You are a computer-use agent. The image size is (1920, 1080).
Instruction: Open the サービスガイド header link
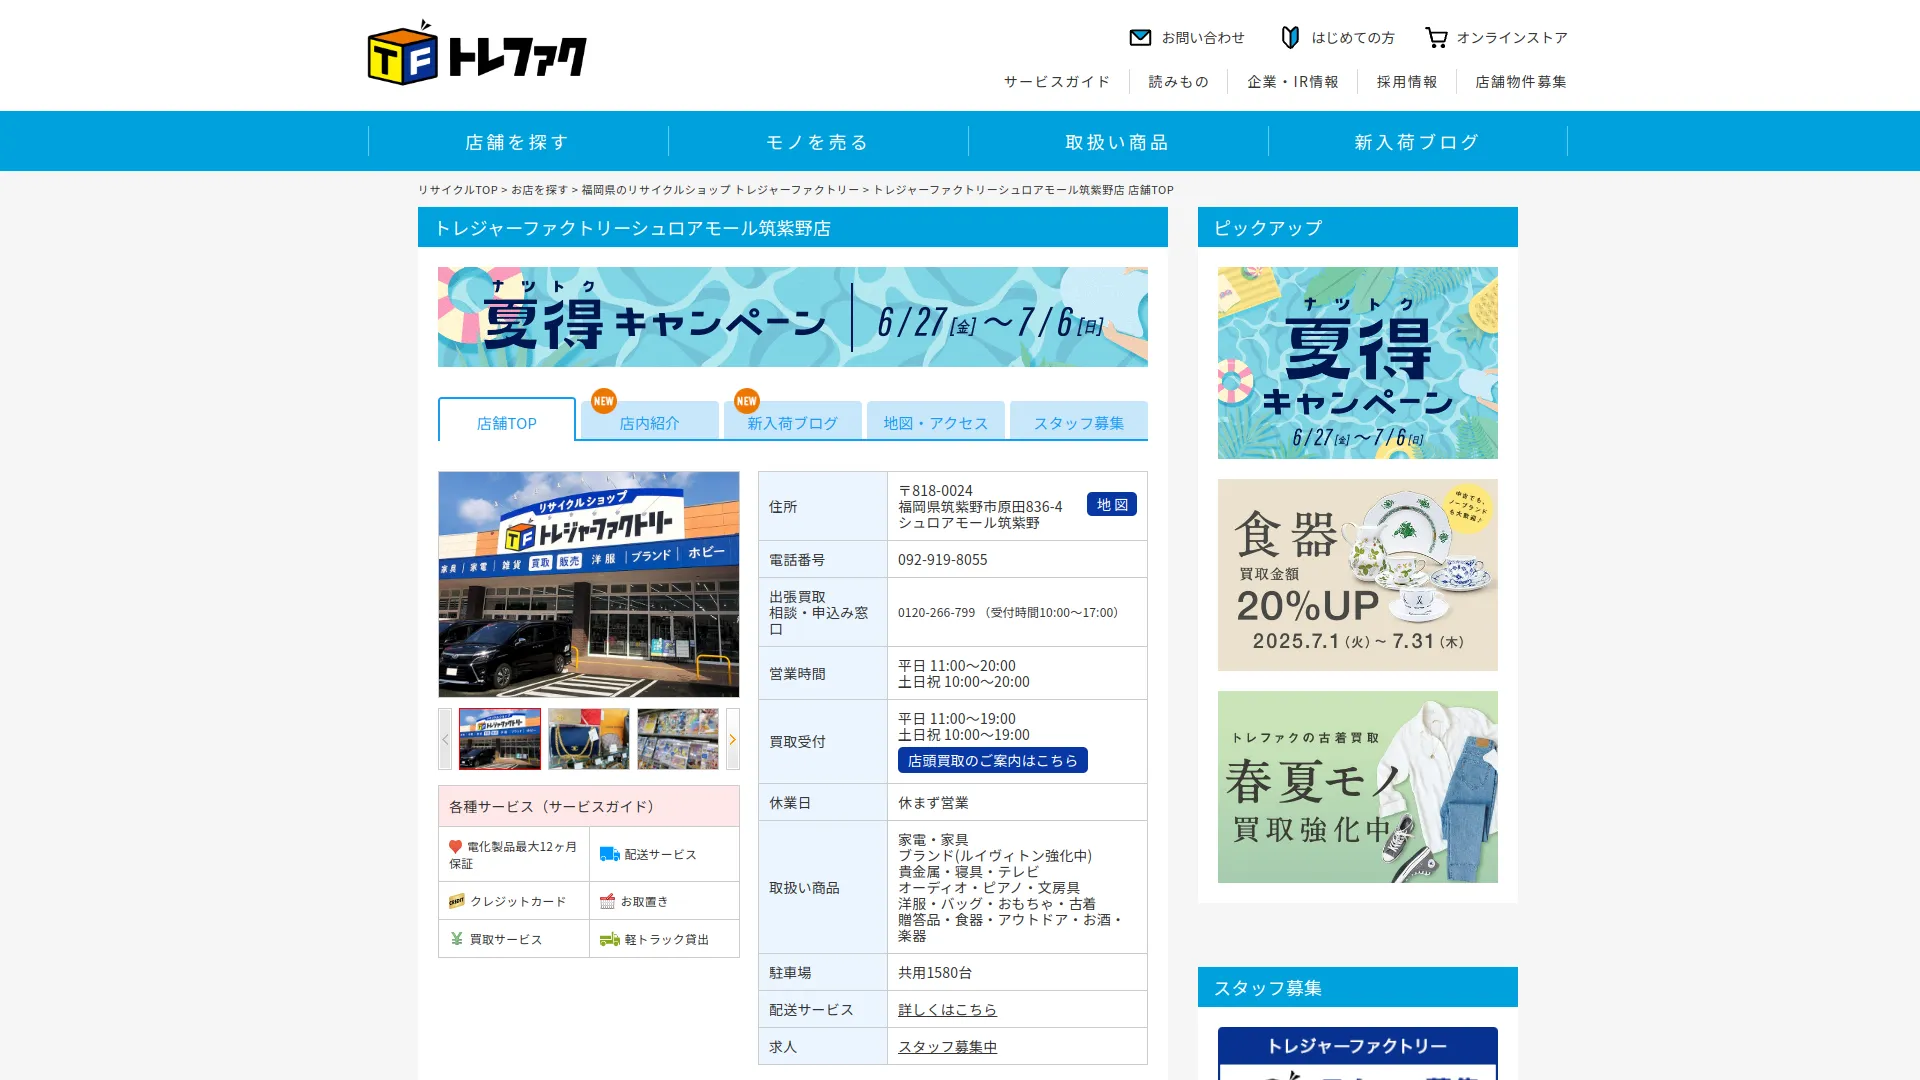click(x=1057, y=81)
